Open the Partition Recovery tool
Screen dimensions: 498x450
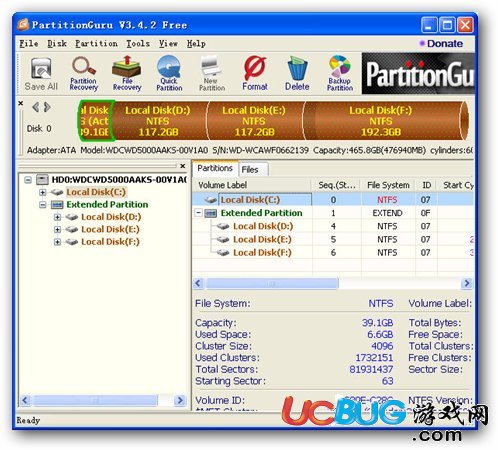(x=83, y=74)
